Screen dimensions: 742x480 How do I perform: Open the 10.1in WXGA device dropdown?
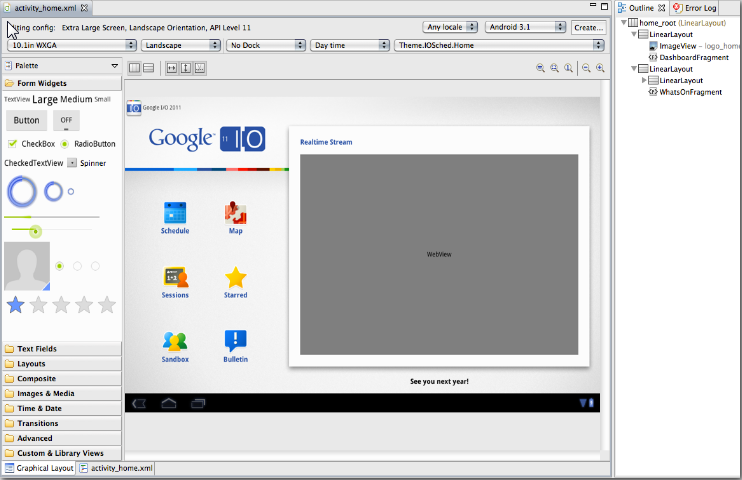72,45
